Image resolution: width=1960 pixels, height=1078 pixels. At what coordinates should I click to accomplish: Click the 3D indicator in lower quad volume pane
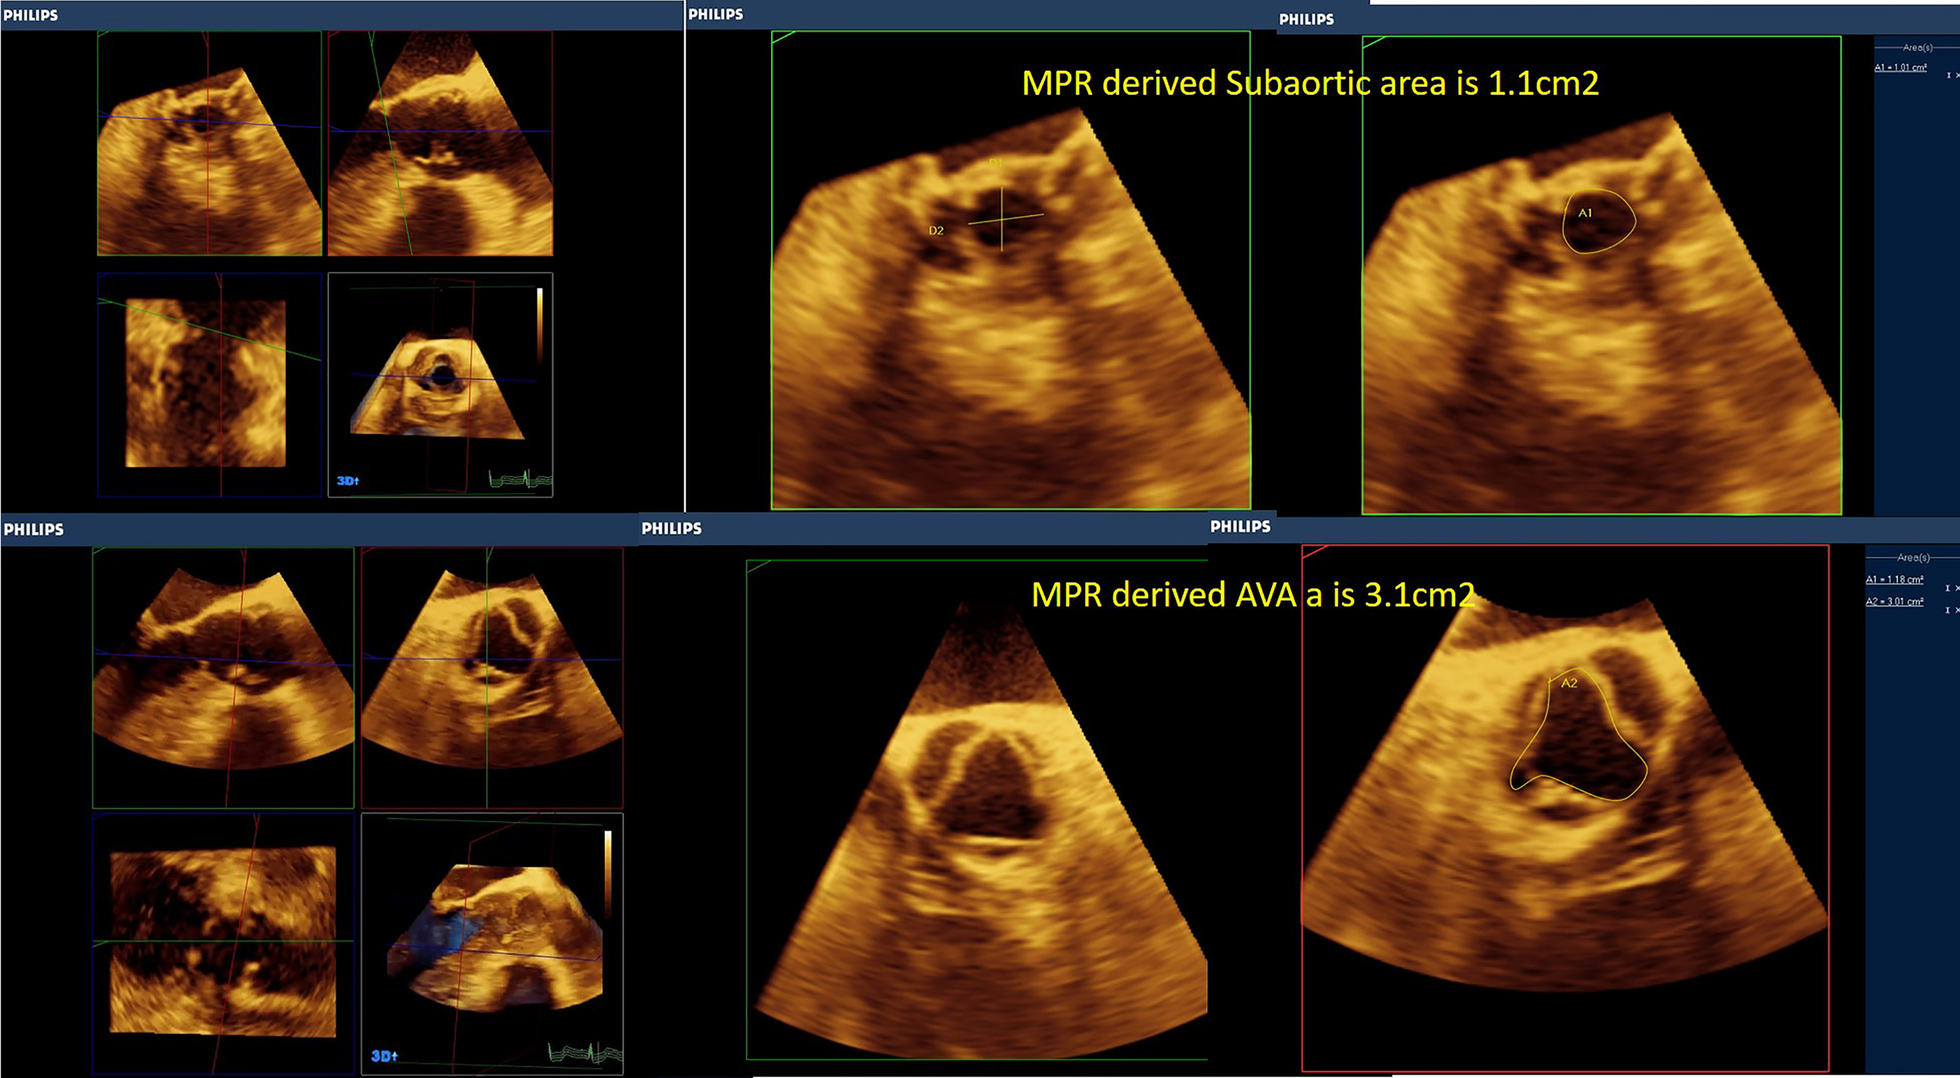coord(384,1056)
